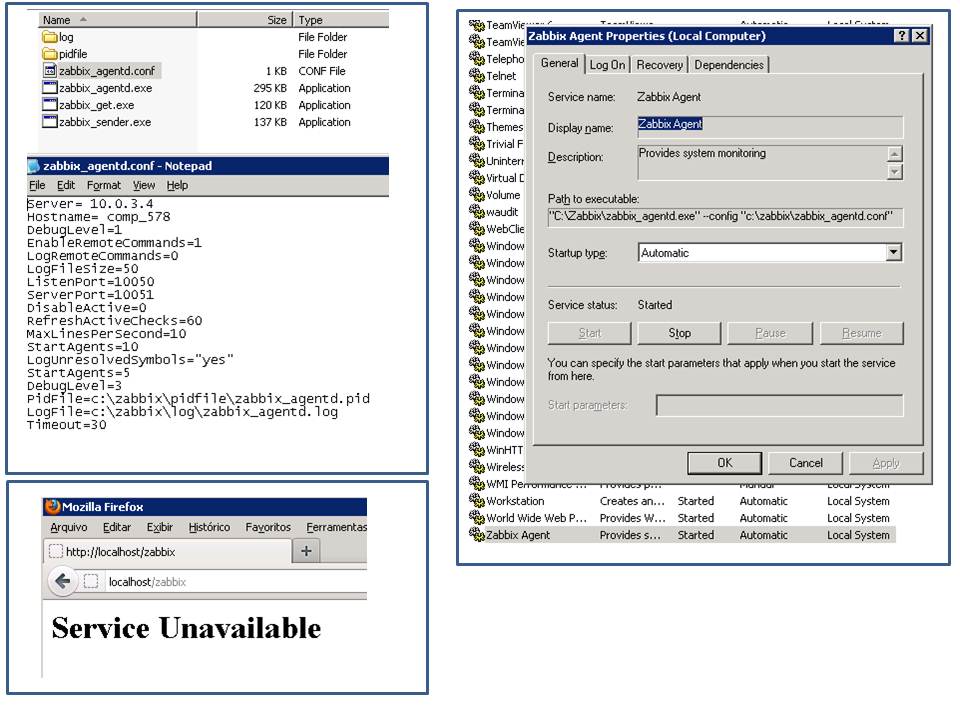Open Notepad View menu
This screenshot has height=720, width=960.
(144, 185)
